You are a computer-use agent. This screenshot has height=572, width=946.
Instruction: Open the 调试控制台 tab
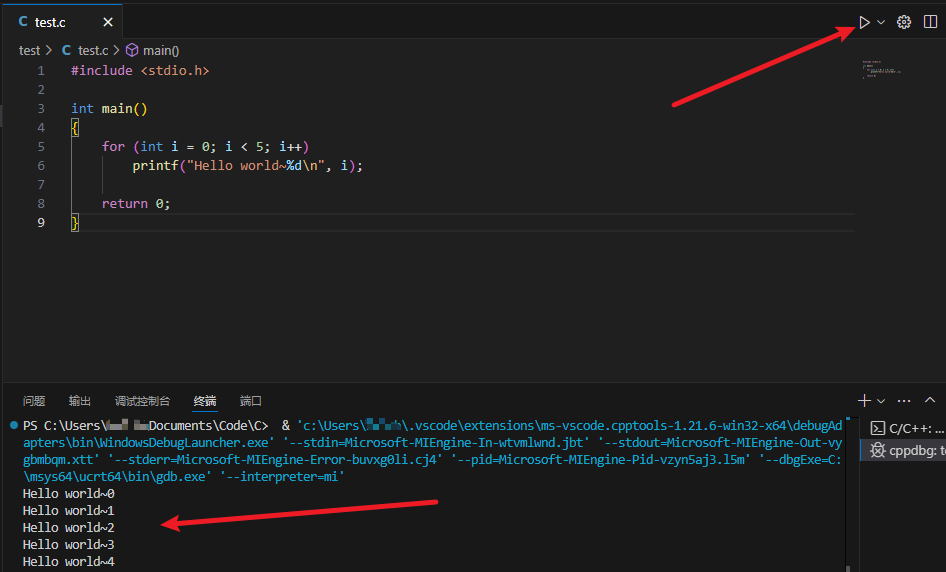coord(142,401)
